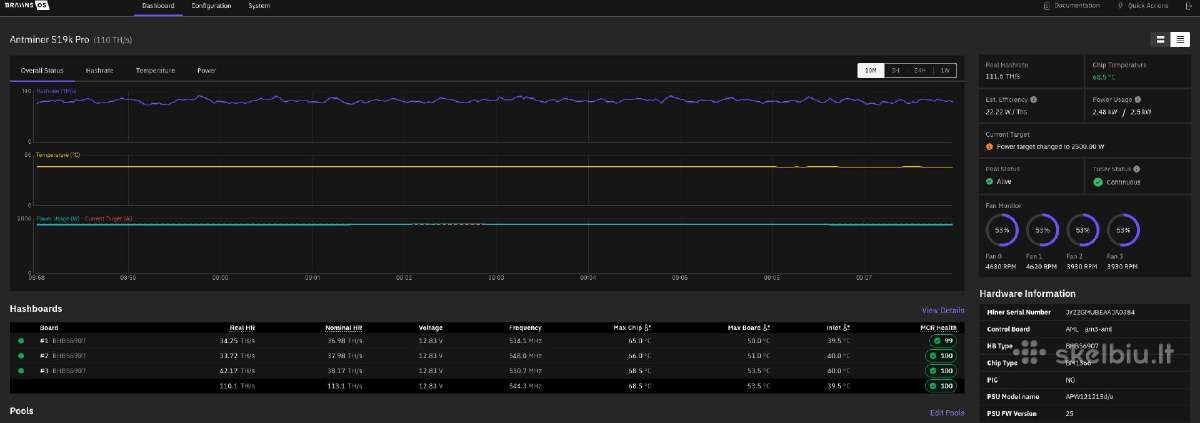This screenshot has width=1200, height=423.
Task: Select the Hashrate chart tab
Action: 99,70
